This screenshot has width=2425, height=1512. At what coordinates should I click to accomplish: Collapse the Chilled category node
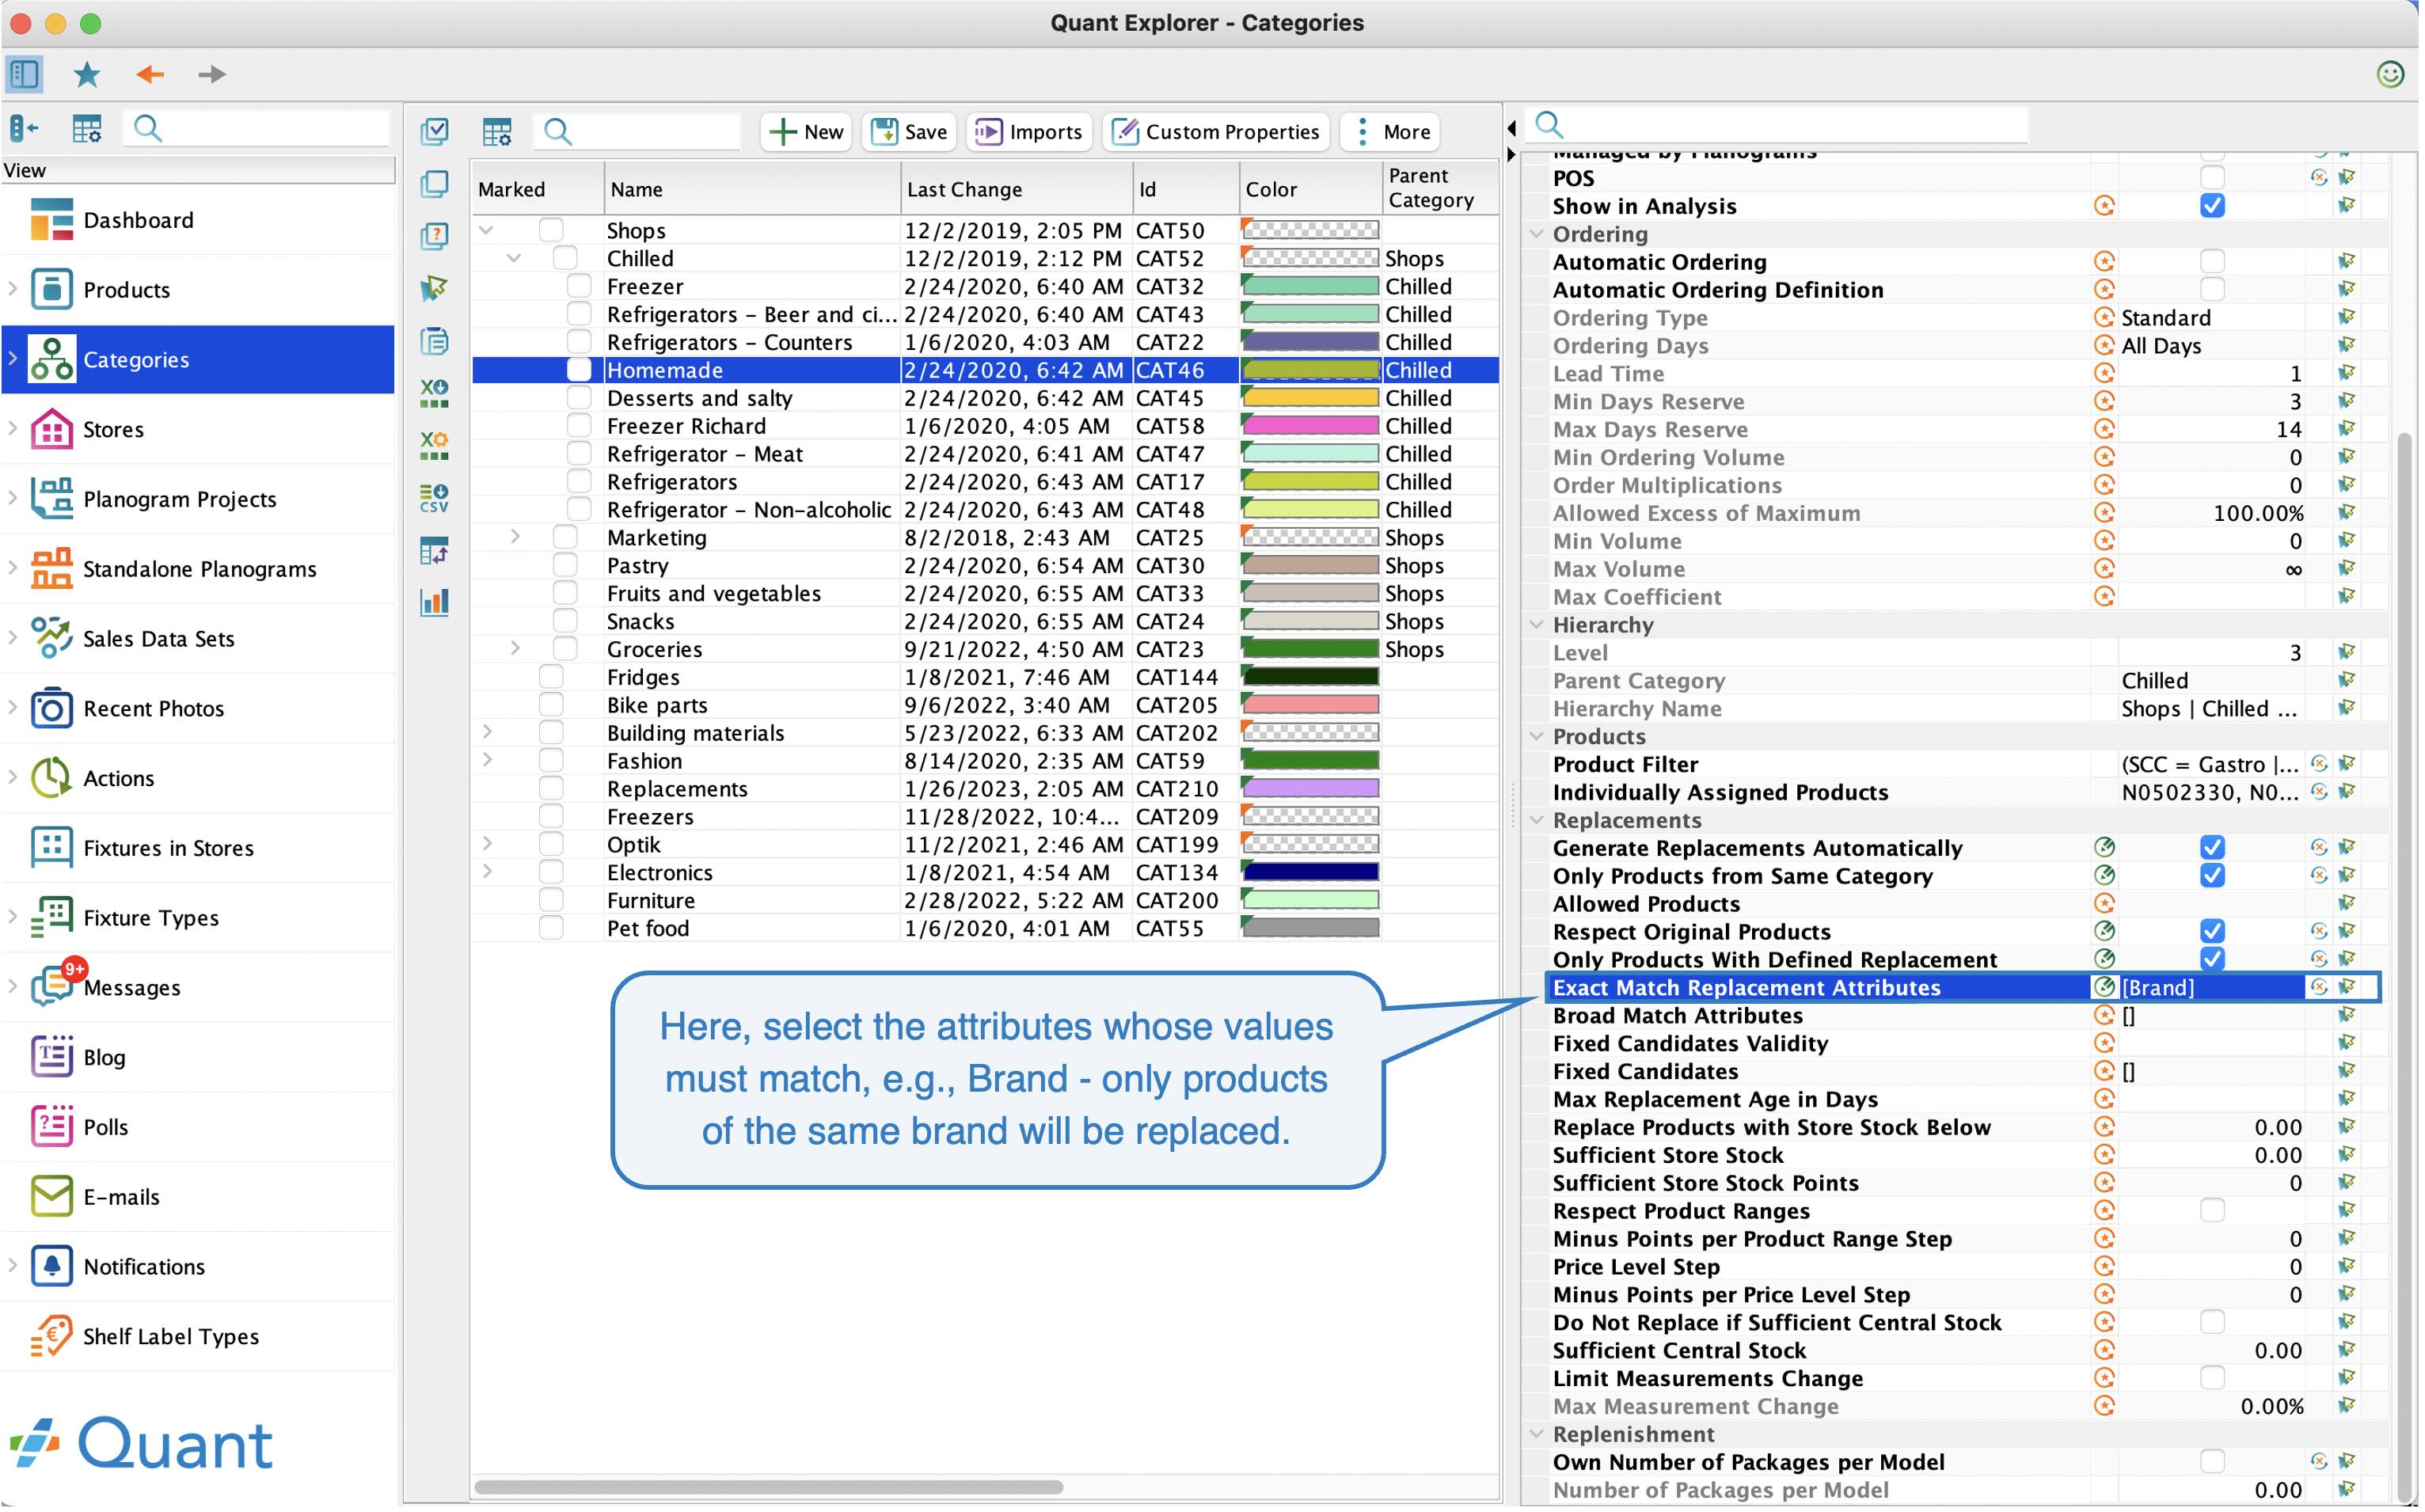(514, 258)
